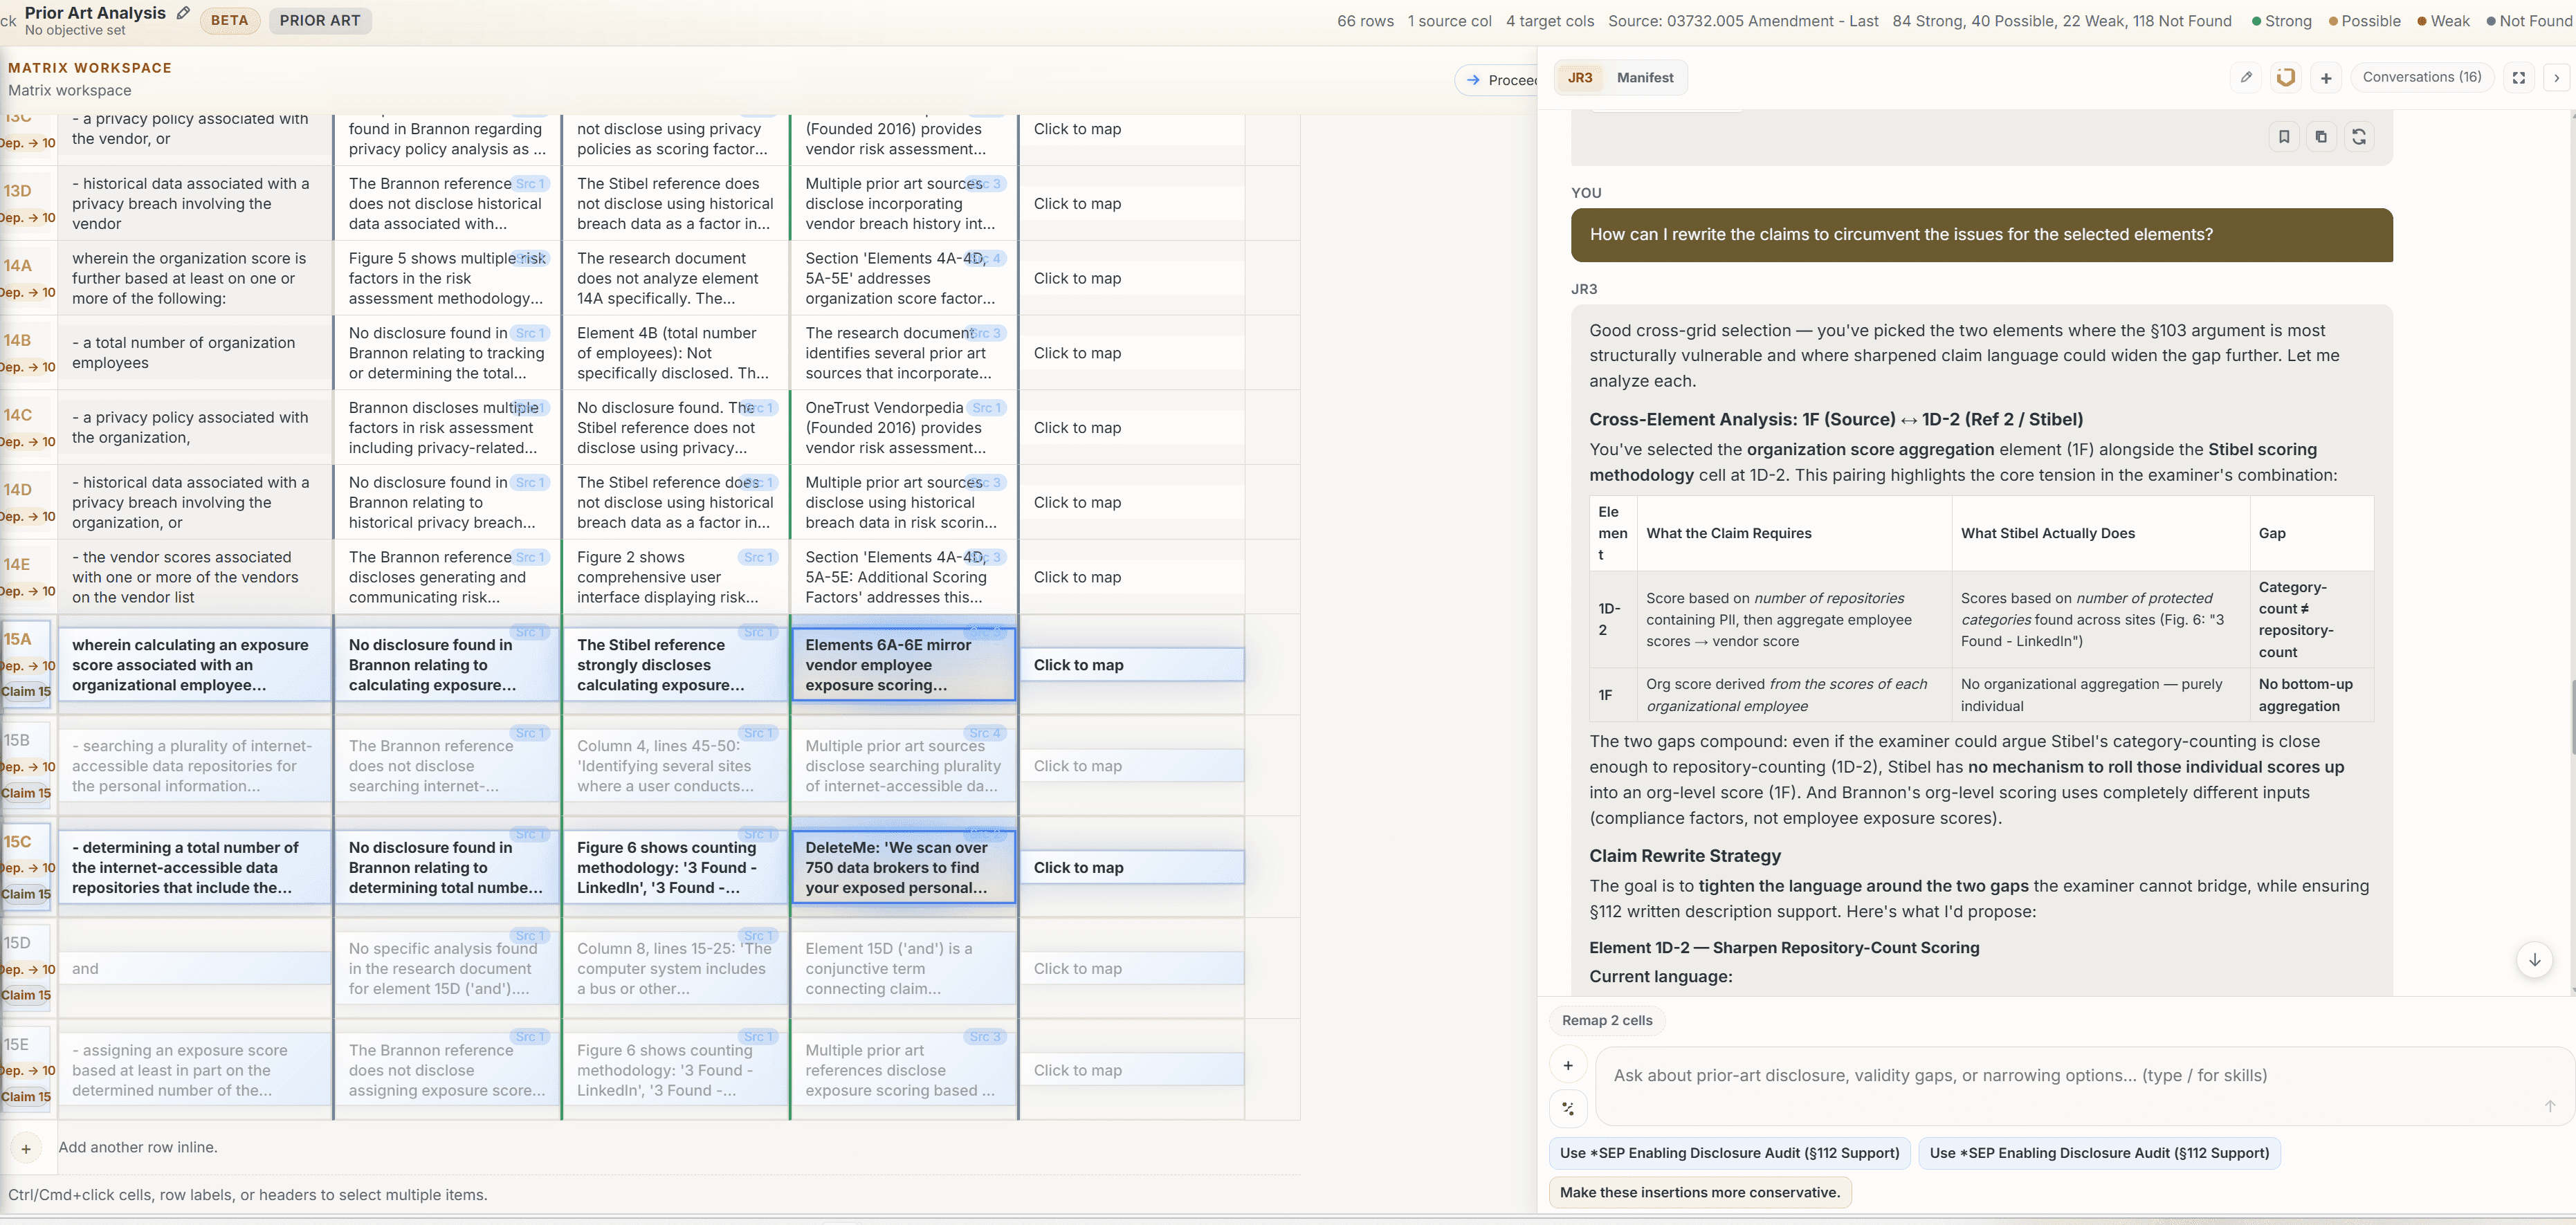Screen dimensions: 2576x1225
Task: Click the bookmark icon on chat message
Action: (x=2283, y=137)
